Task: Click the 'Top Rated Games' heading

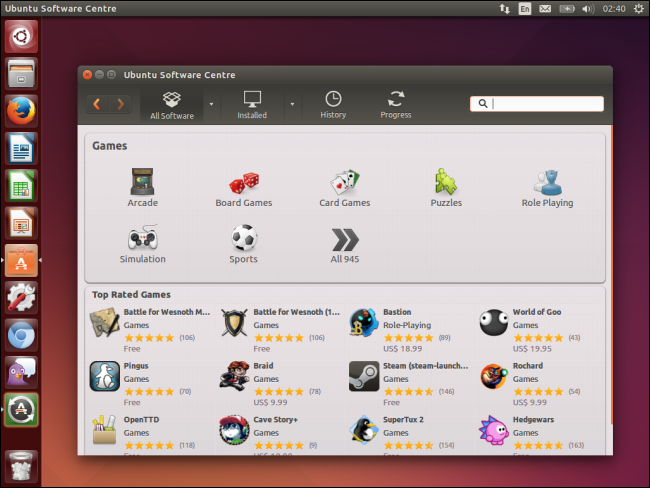Action: [131, 294]
